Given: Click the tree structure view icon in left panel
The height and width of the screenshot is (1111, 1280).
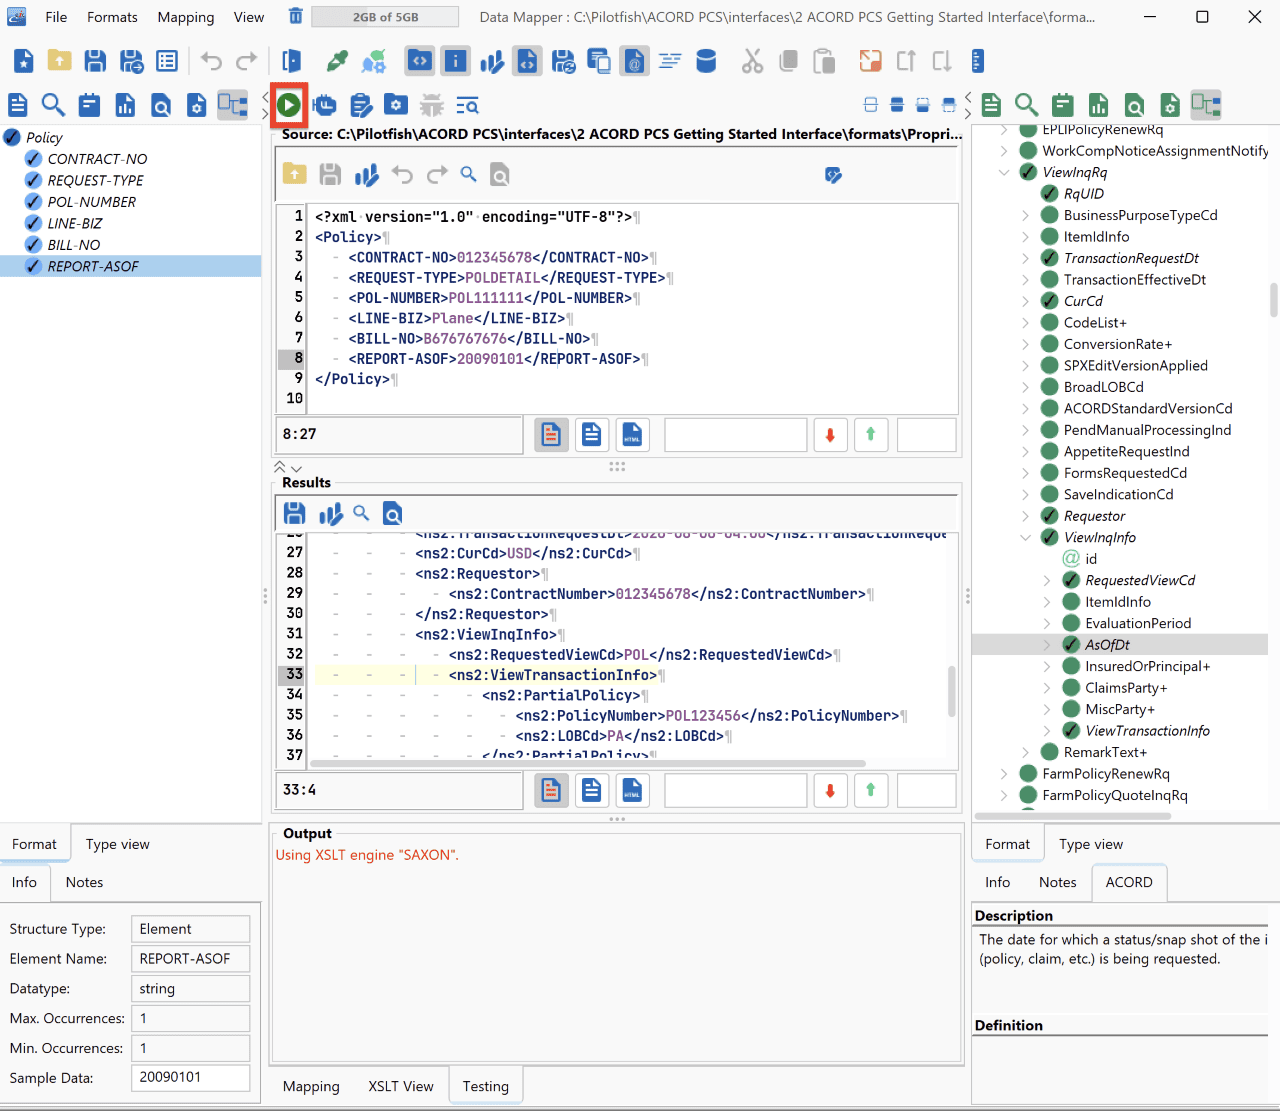Looking at the screenshot, I should [233, 105].
